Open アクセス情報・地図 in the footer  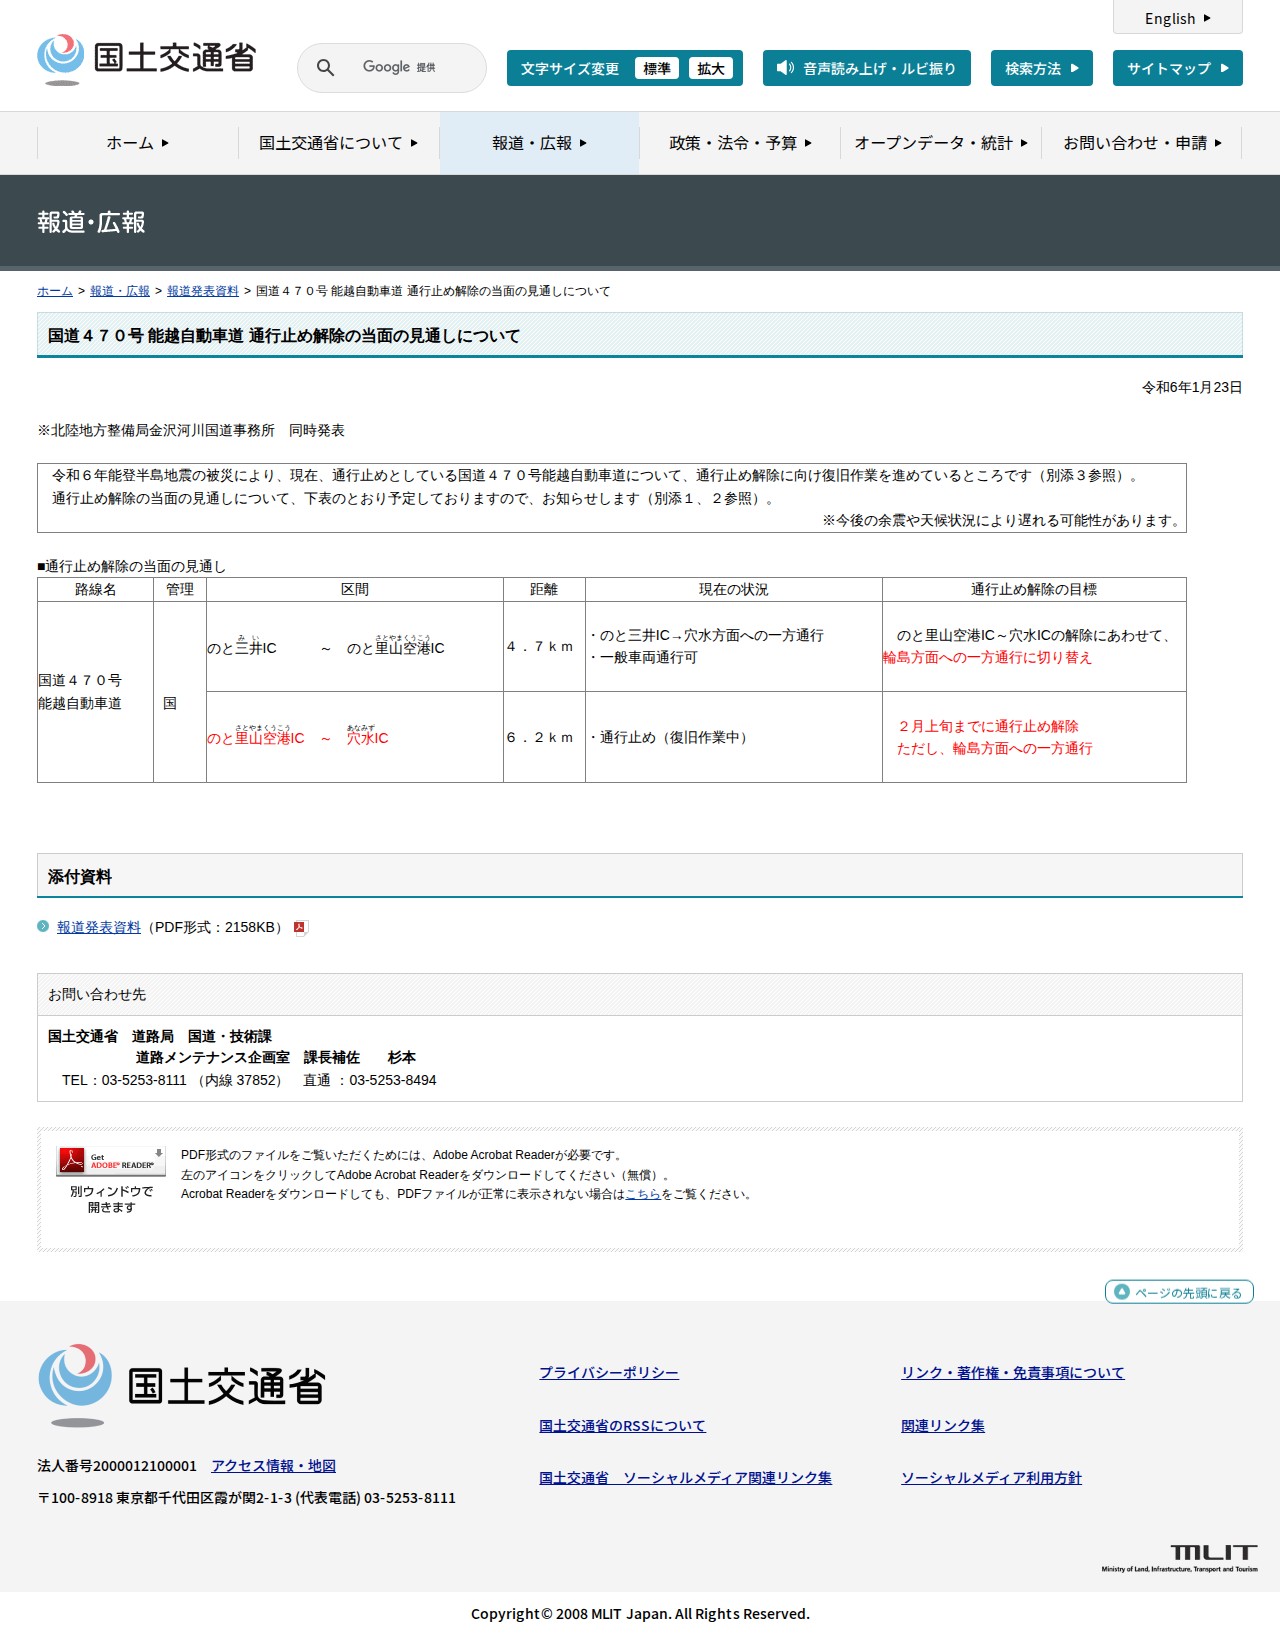[273, 1466]
